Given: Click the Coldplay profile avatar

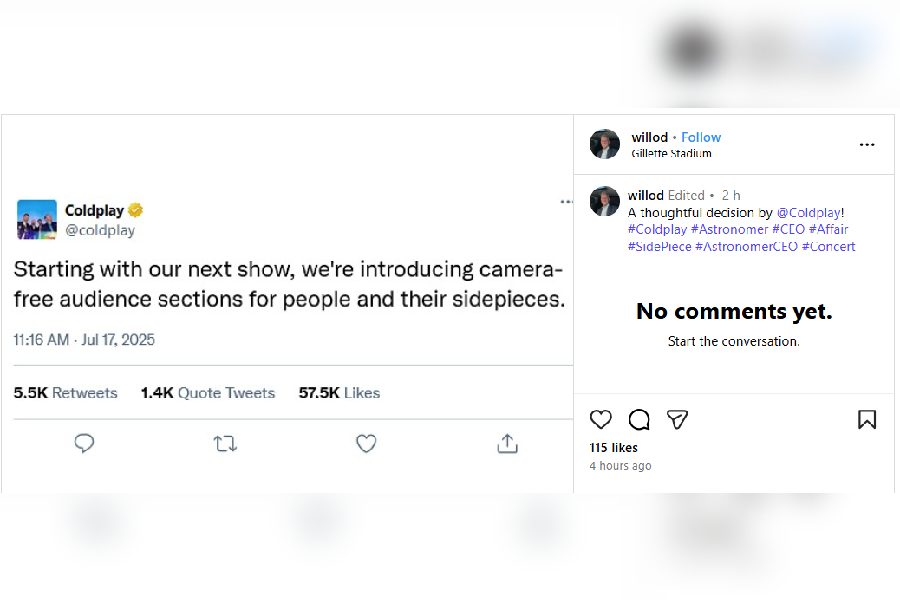Looking at the screenshot, I should pos(37,219).
